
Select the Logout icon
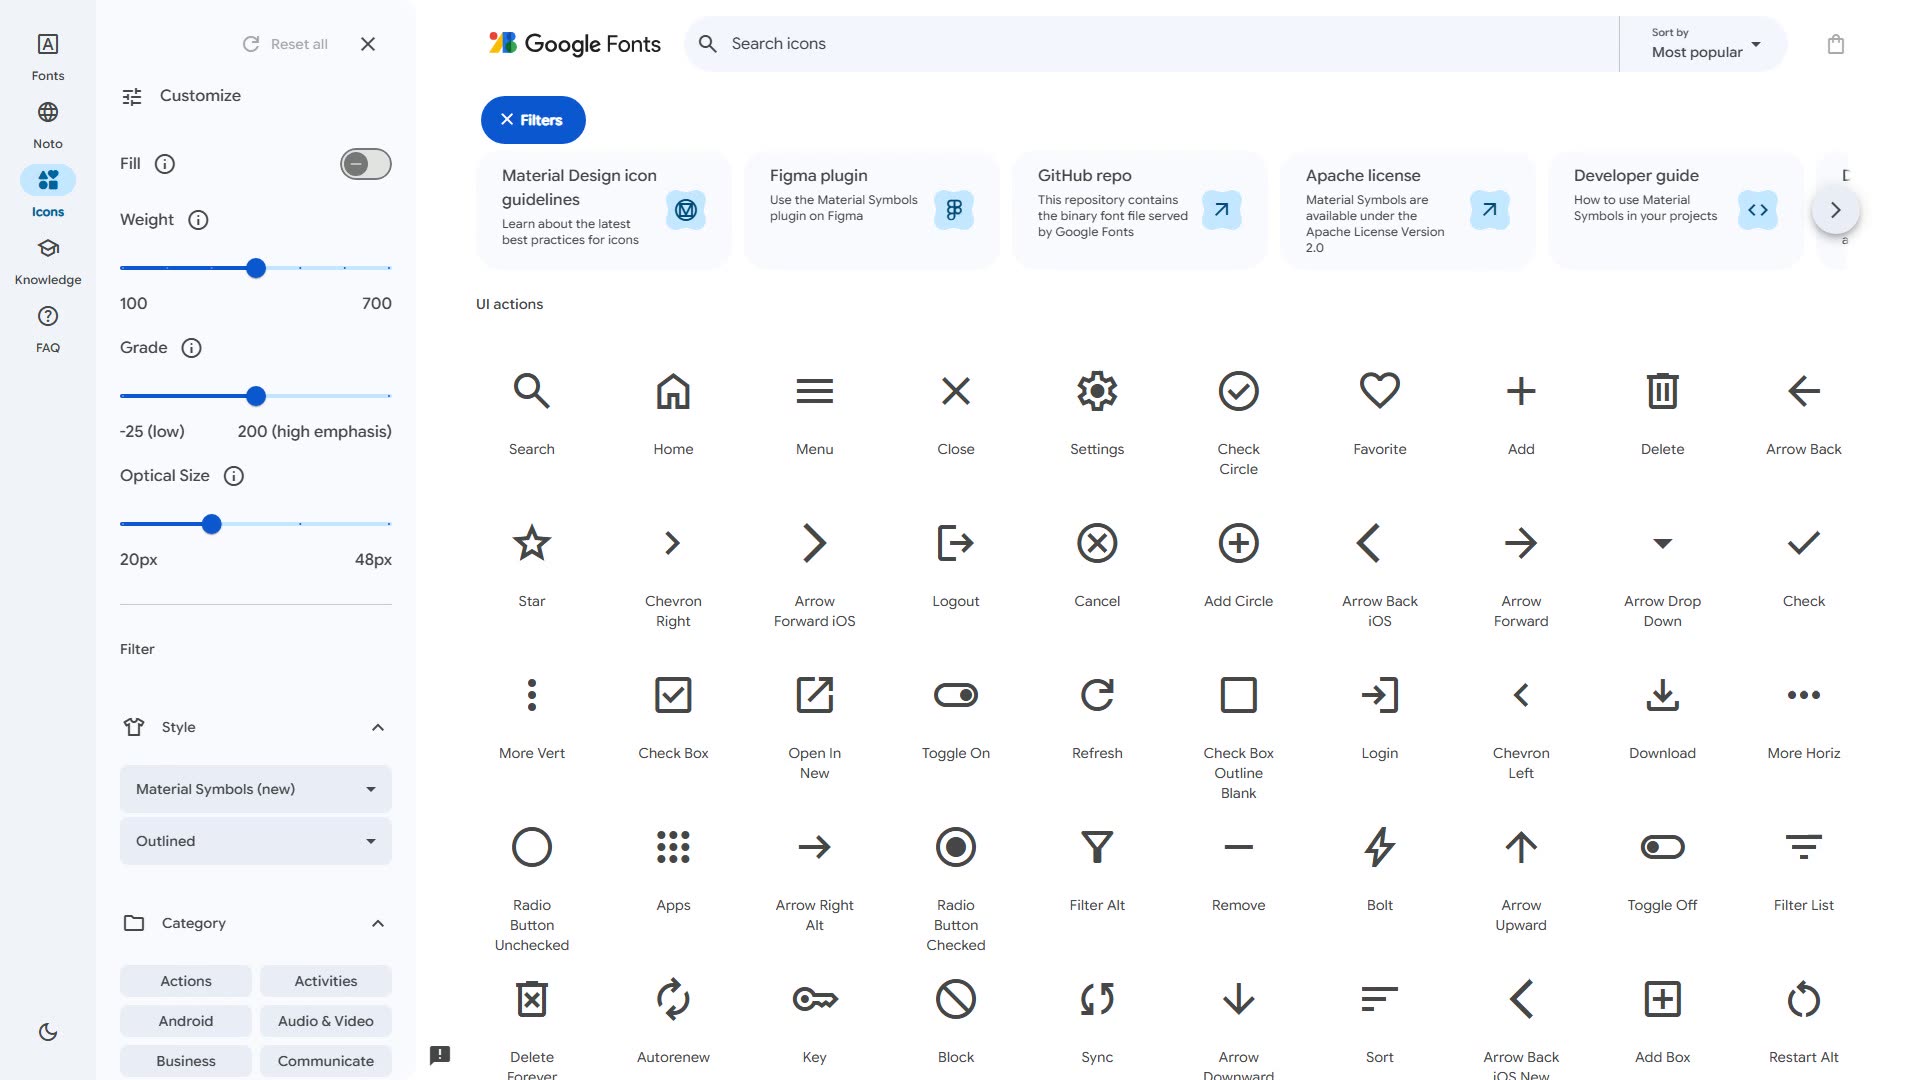(x=956, y=543)
